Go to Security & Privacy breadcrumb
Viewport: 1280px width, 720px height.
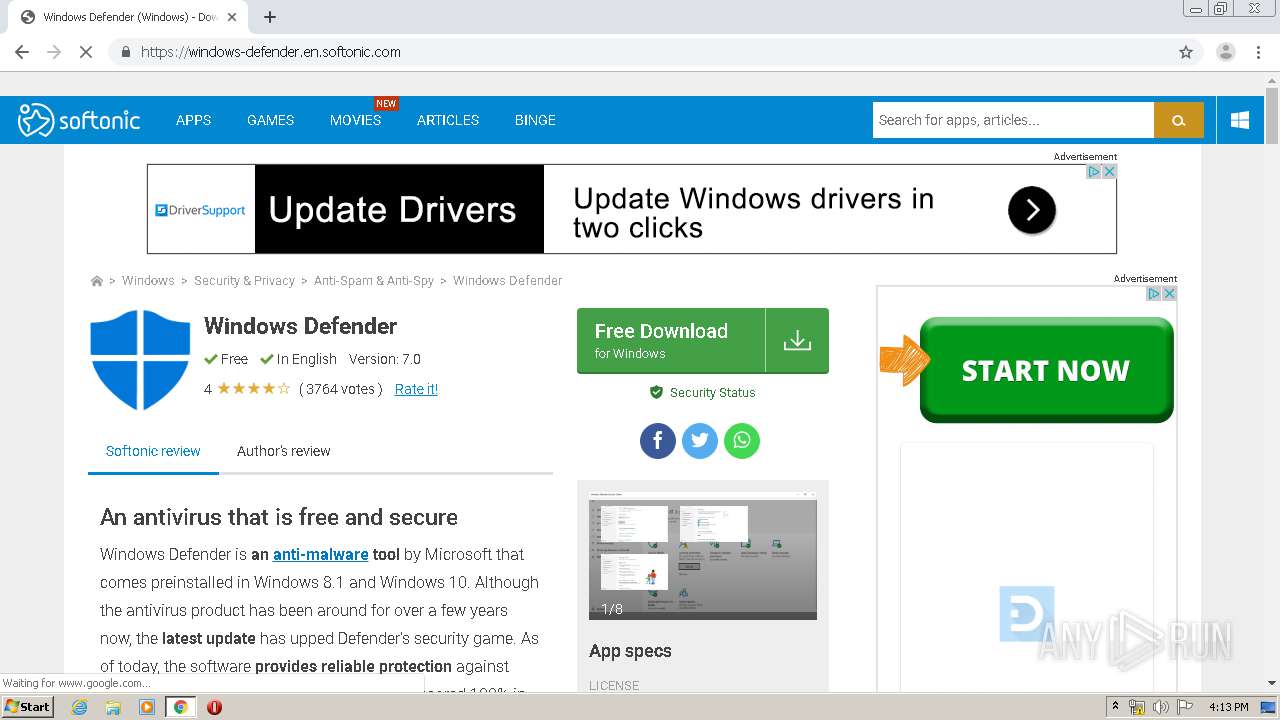pyautogui.click(x=244, y=281)
